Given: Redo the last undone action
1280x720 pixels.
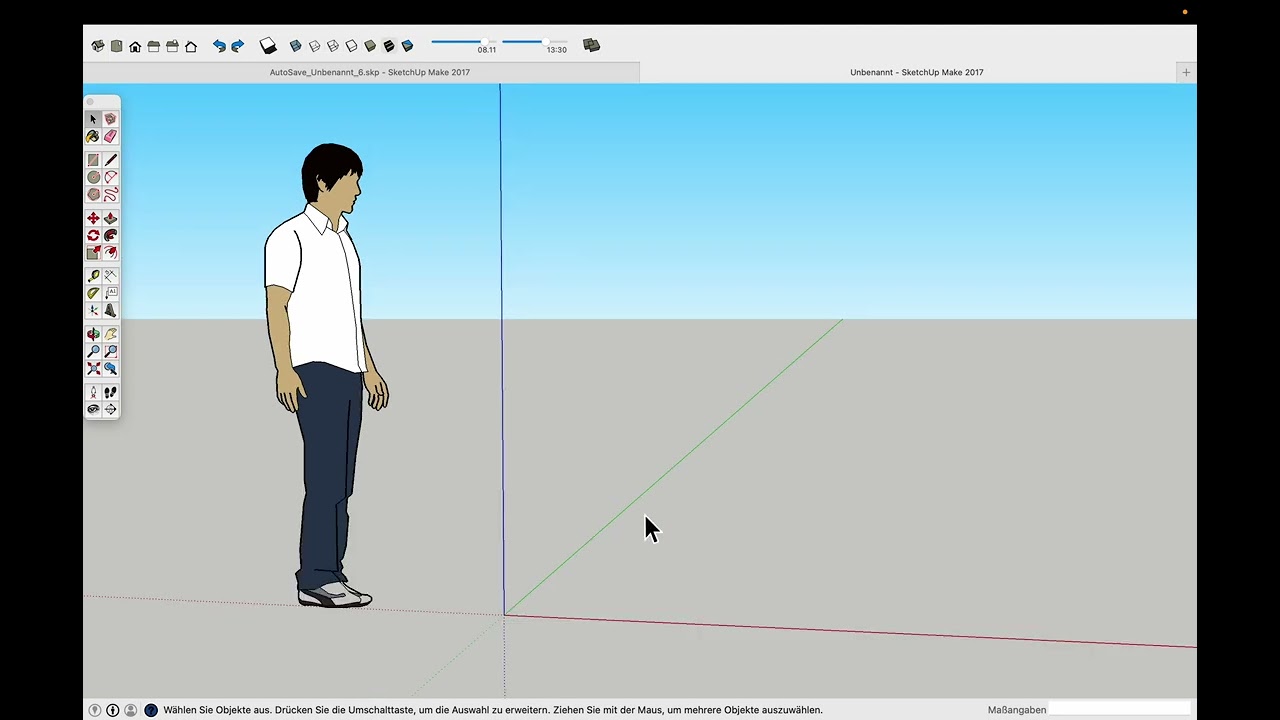Looking at the screenshot, I should tap(237, 46).
